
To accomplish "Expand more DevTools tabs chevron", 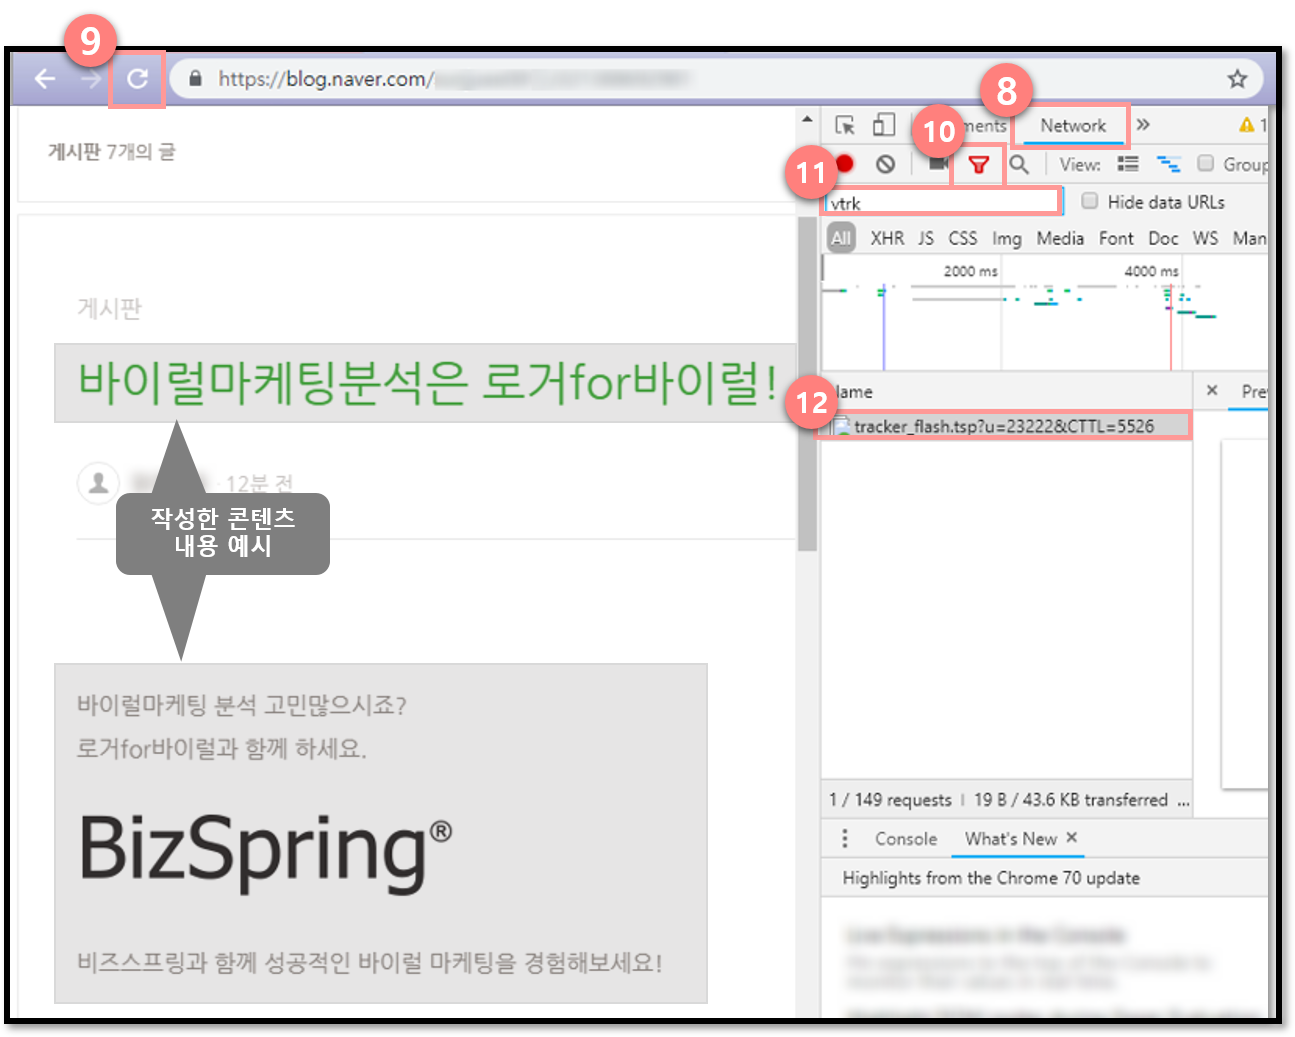I will point(1143,125).
